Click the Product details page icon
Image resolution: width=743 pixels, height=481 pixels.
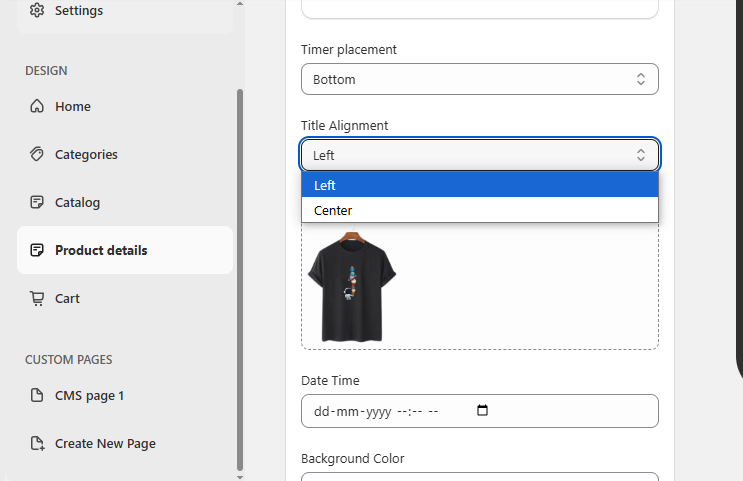(x=37, y=250)
